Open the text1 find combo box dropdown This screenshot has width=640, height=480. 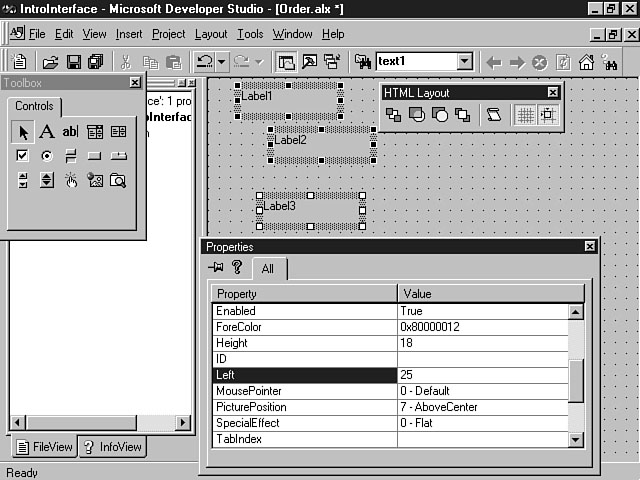[x=464, y=62]
